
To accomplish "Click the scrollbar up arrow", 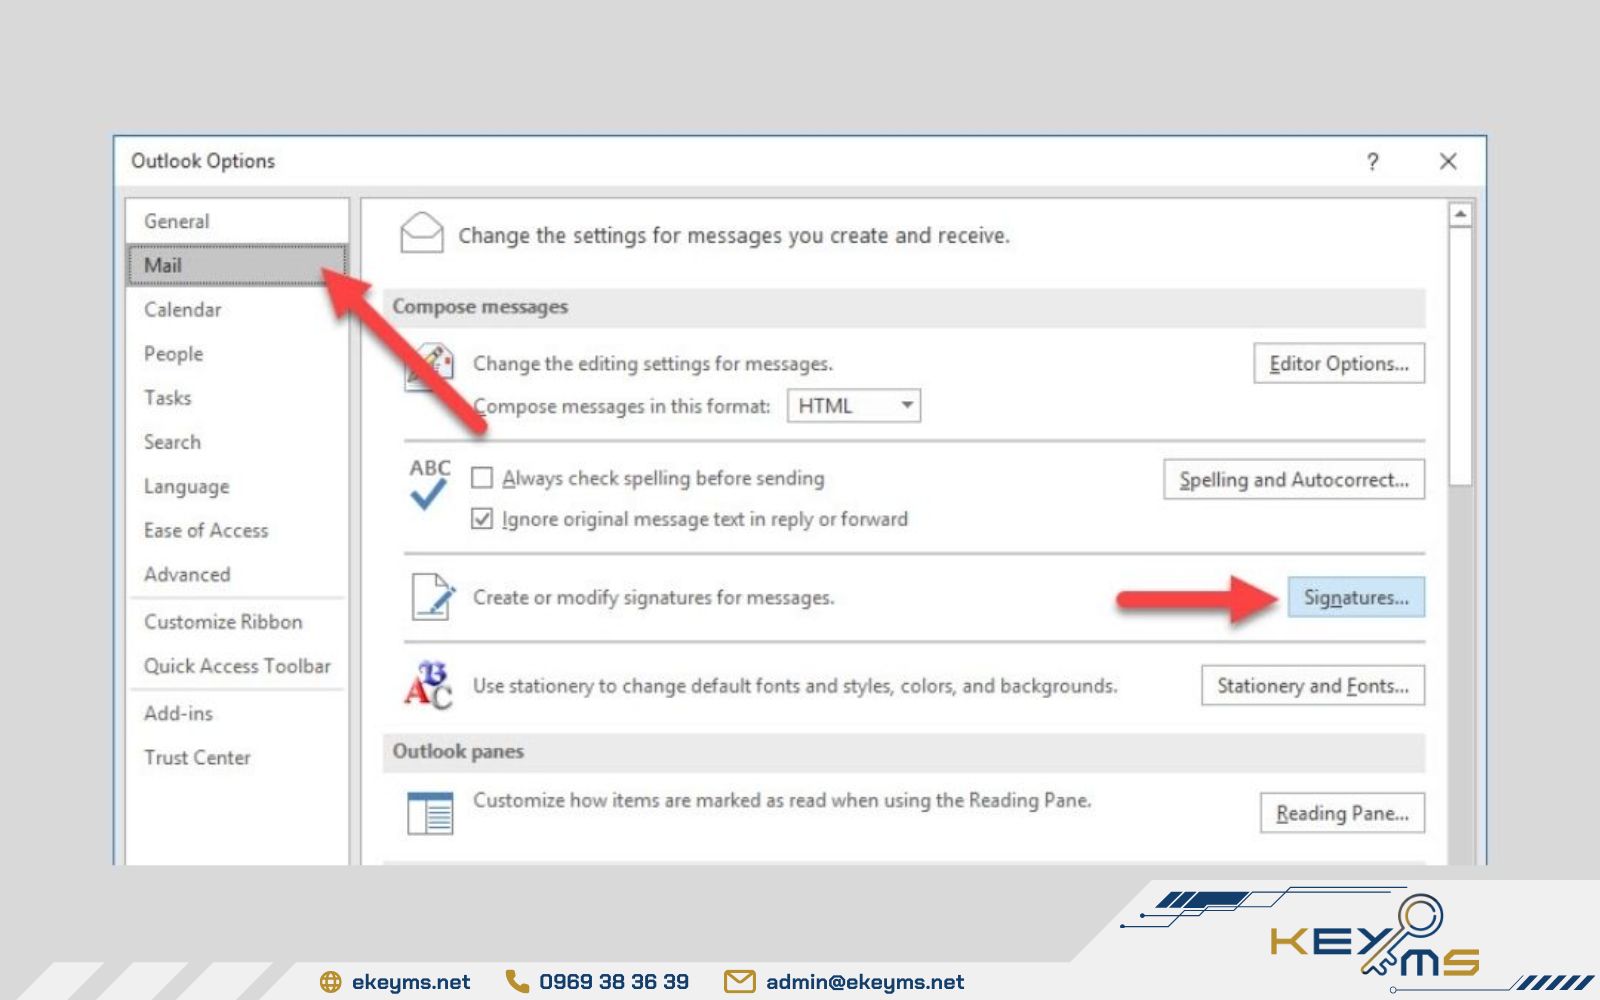I will [x=1460, y=214].
